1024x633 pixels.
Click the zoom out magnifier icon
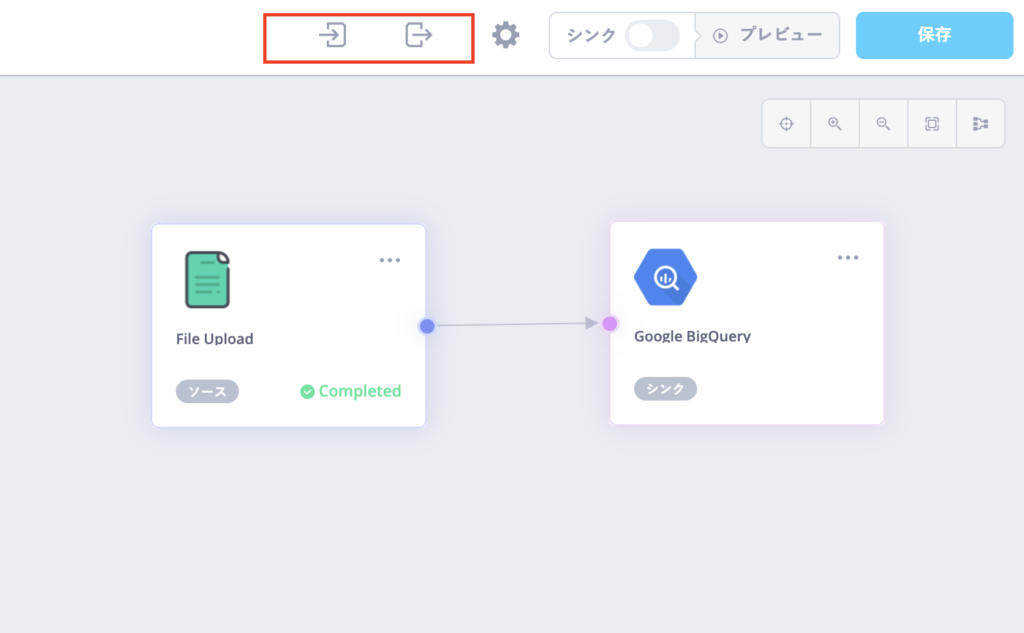pyautogui.click(x=883, y=123)
